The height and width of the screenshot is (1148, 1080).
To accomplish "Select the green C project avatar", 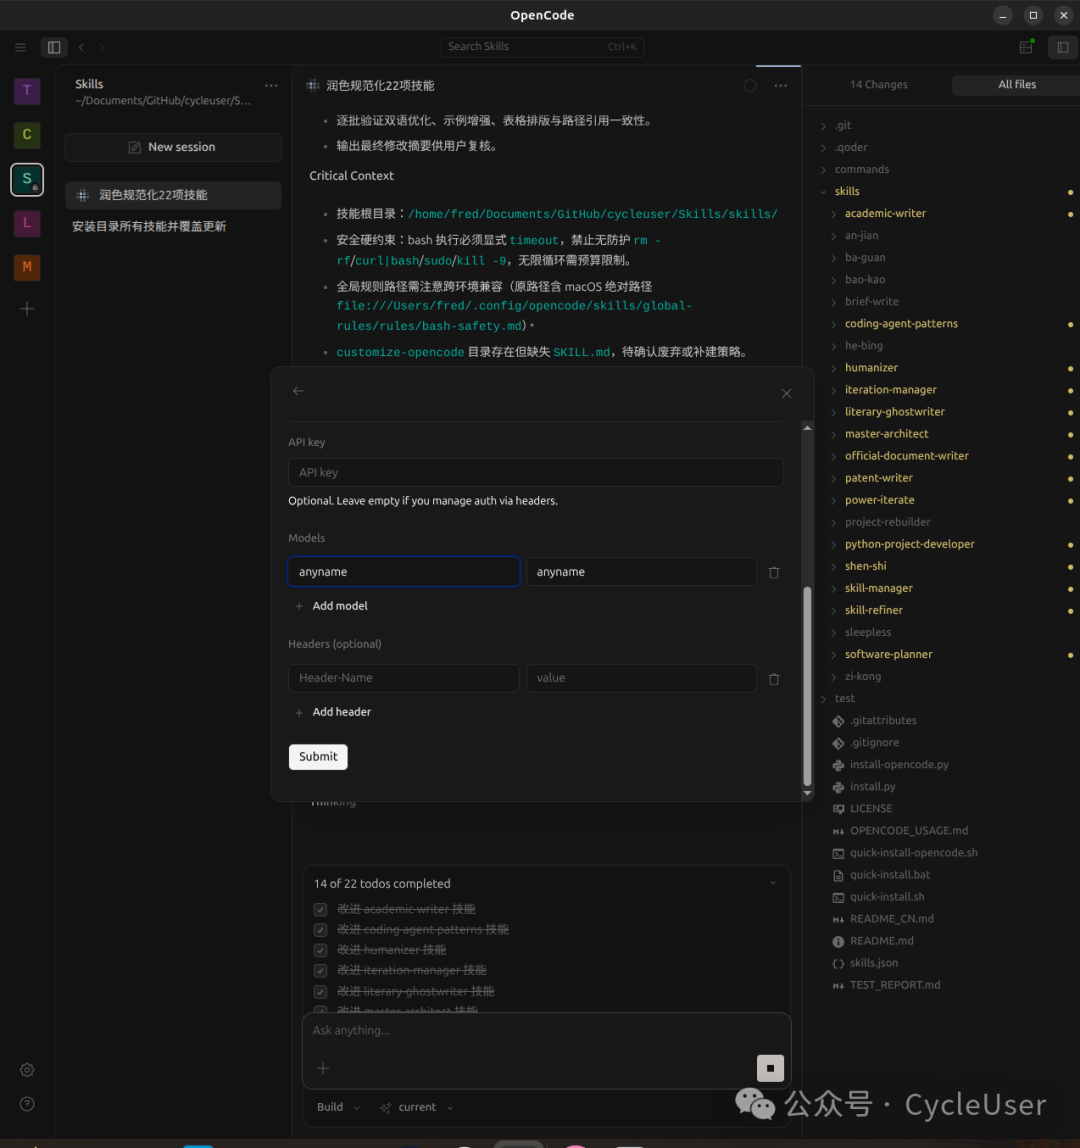I will [27, 135].
